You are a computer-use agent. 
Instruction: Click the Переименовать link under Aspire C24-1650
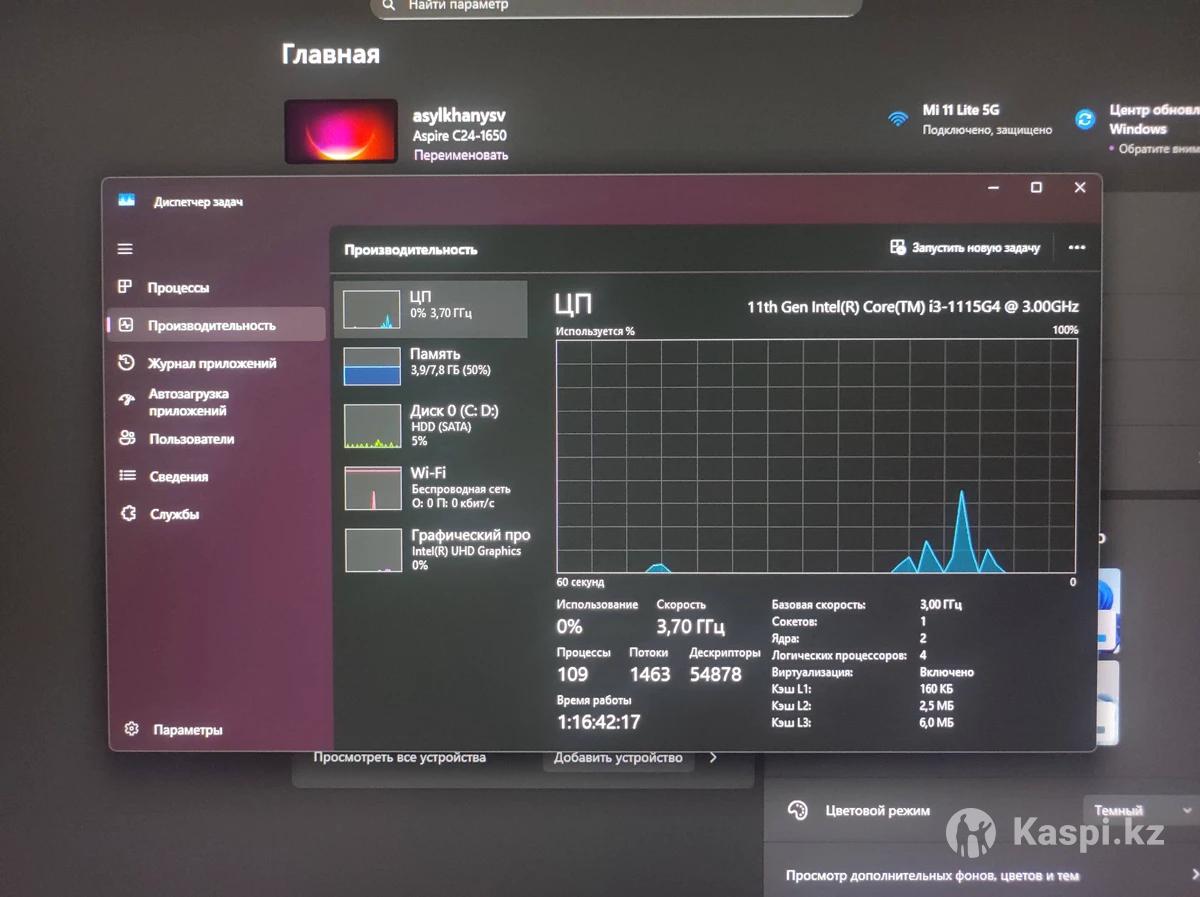(460, 155)
